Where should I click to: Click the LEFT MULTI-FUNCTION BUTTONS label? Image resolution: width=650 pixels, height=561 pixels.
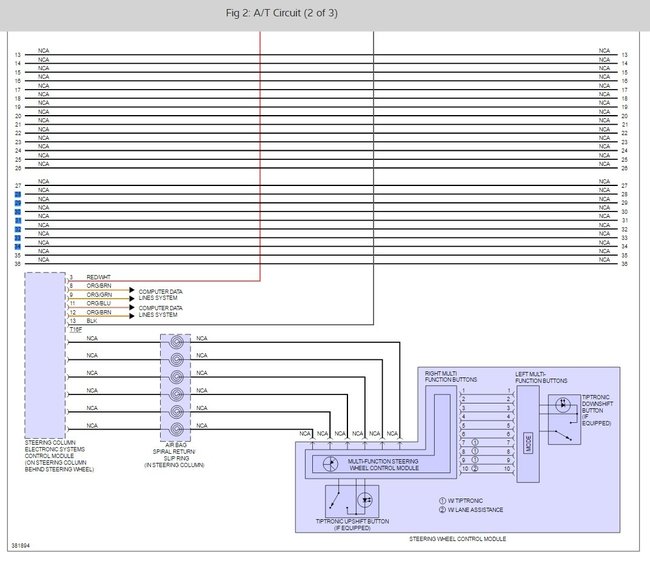(541, 377)
